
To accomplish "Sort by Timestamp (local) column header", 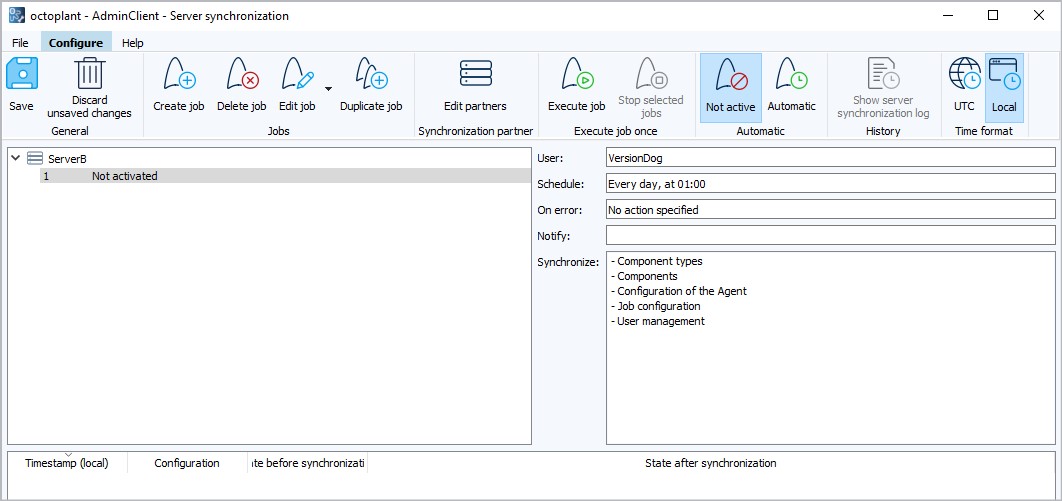I will point(66,463).
